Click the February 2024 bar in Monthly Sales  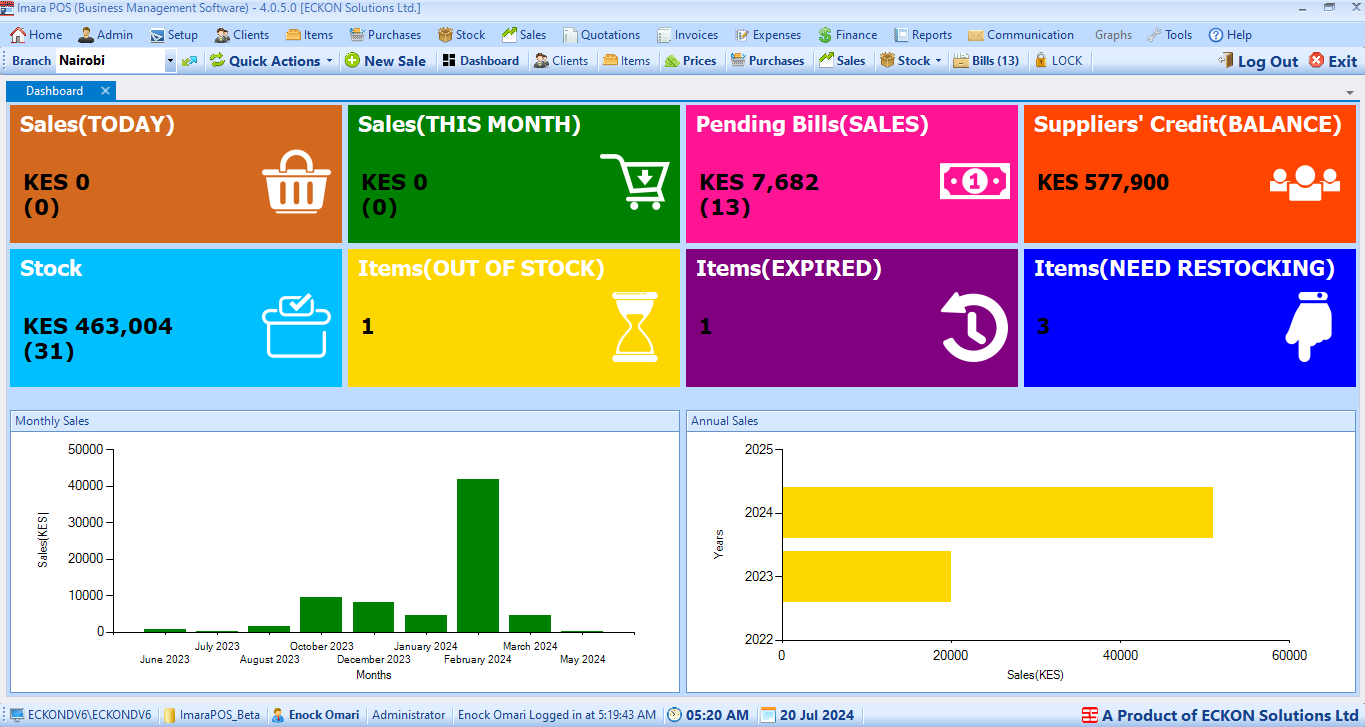click(477, 555)
